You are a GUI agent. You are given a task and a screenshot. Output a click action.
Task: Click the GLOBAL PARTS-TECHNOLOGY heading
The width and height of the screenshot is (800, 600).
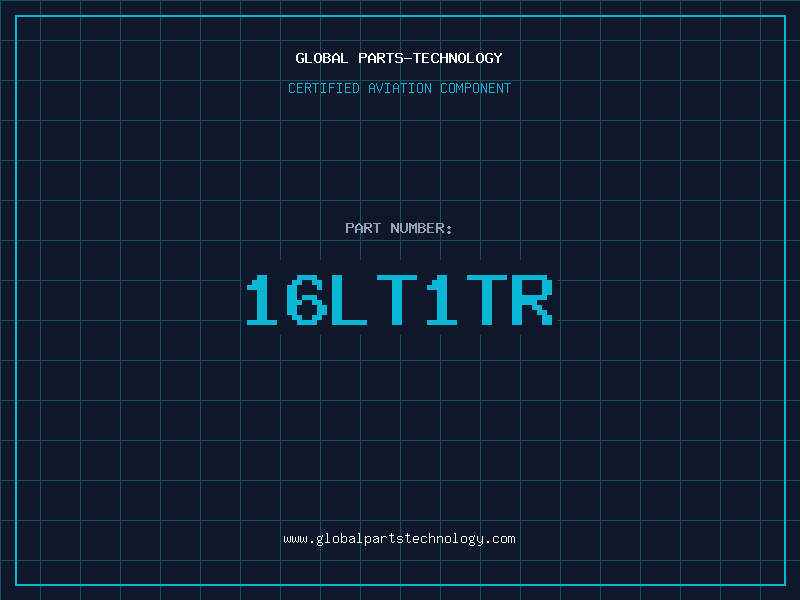point(399,58)
